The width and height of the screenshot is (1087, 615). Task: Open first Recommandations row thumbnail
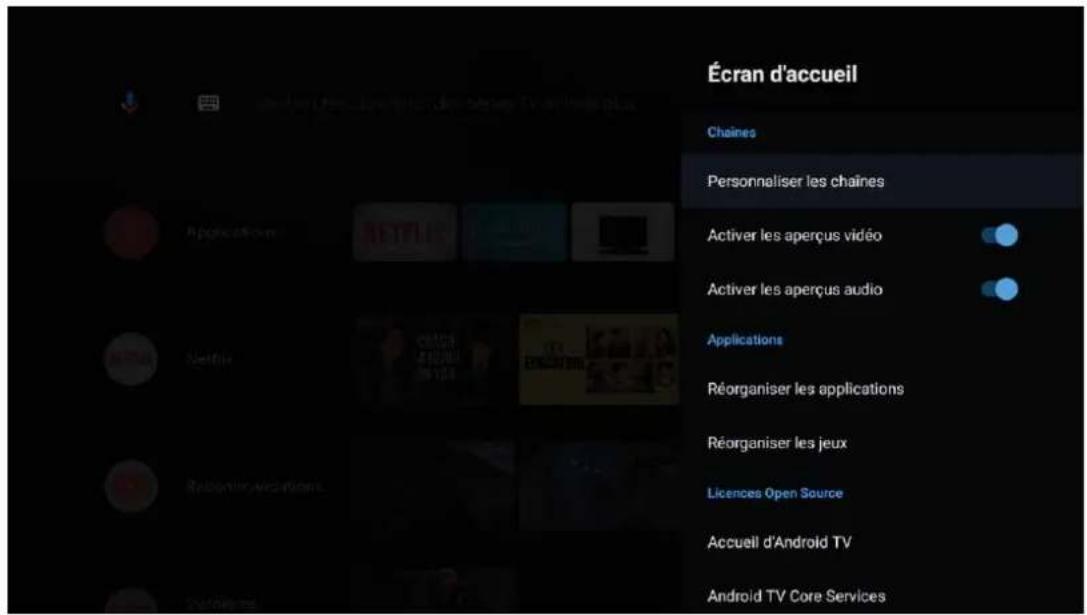click(433, 485)
